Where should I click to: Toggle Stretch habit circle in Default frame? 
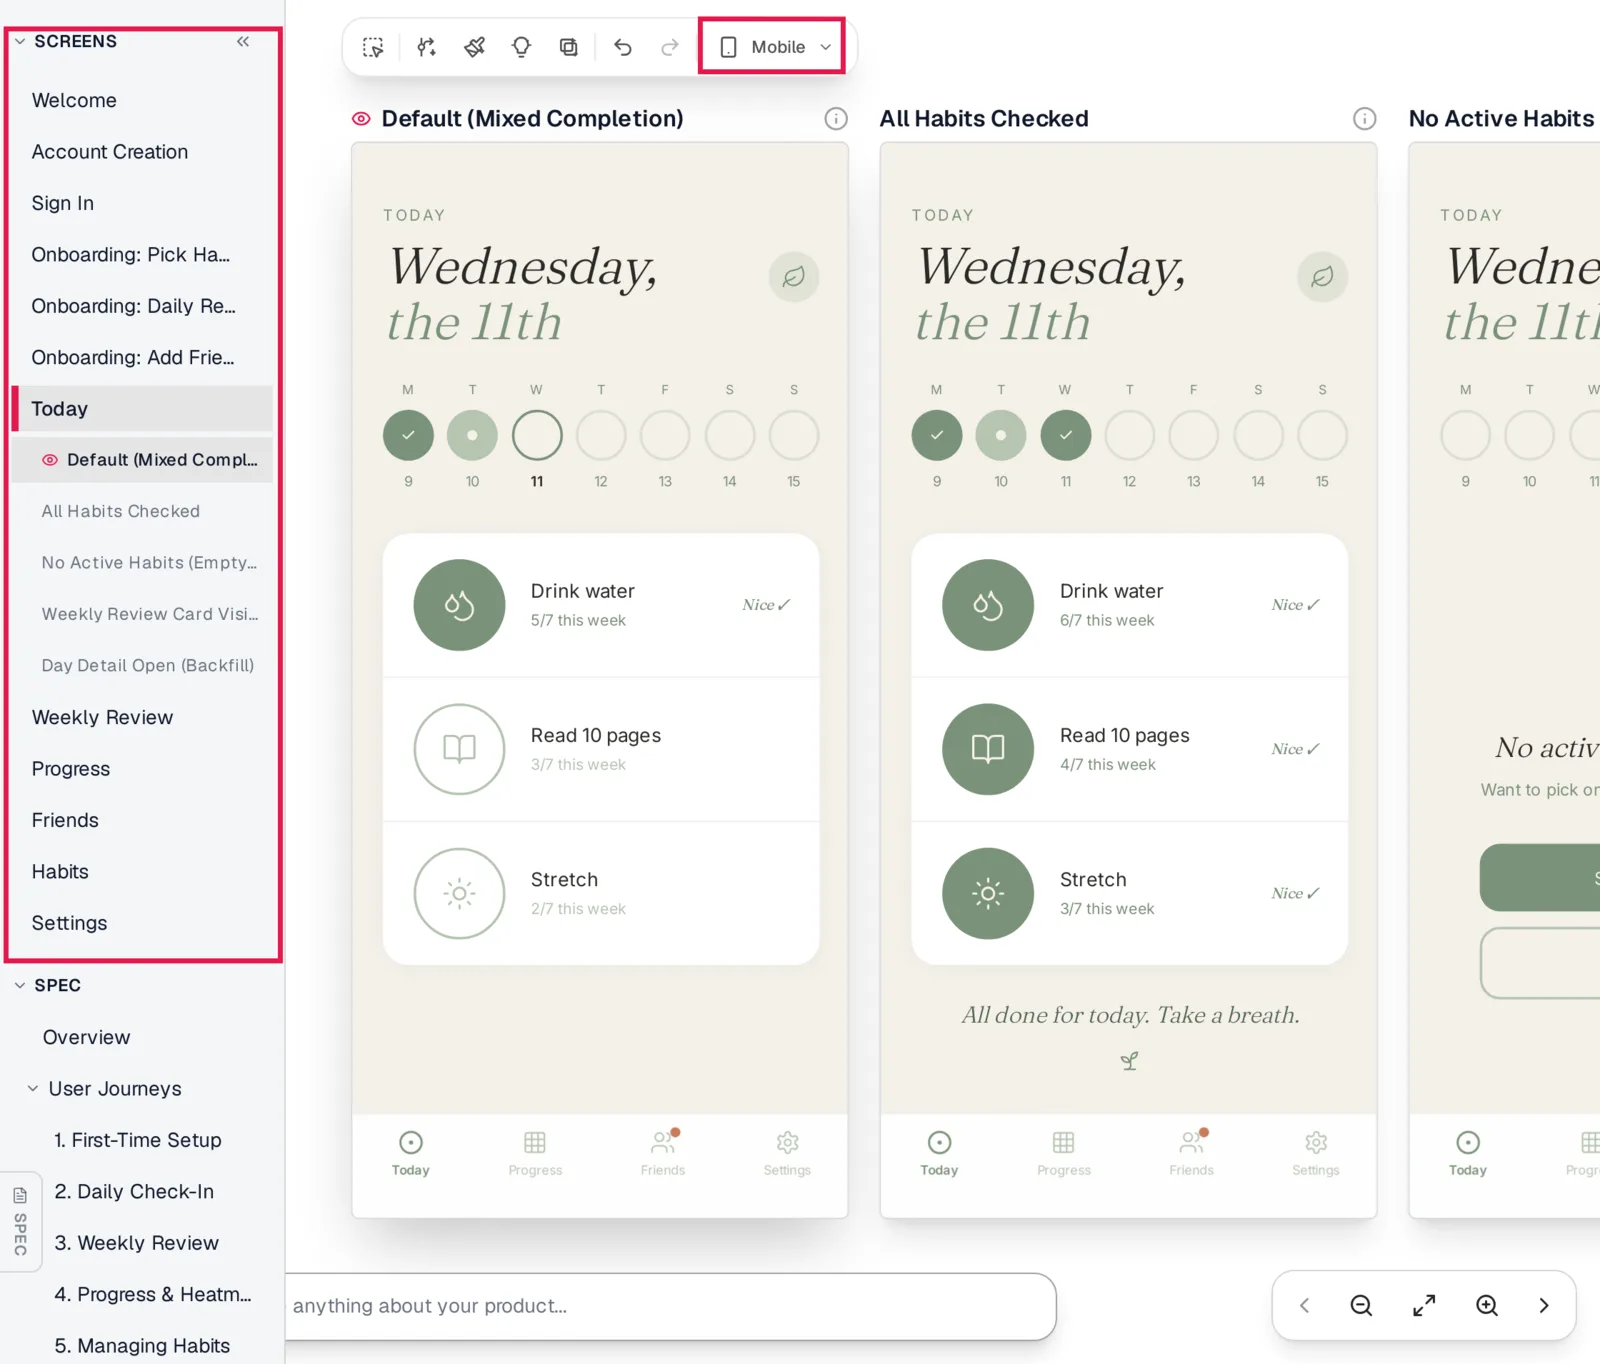459,893
